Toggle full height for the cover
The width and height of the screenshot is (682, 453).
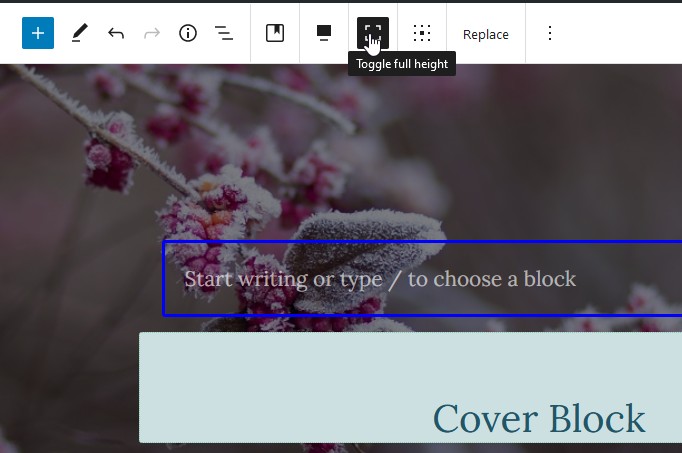point(373,33)
